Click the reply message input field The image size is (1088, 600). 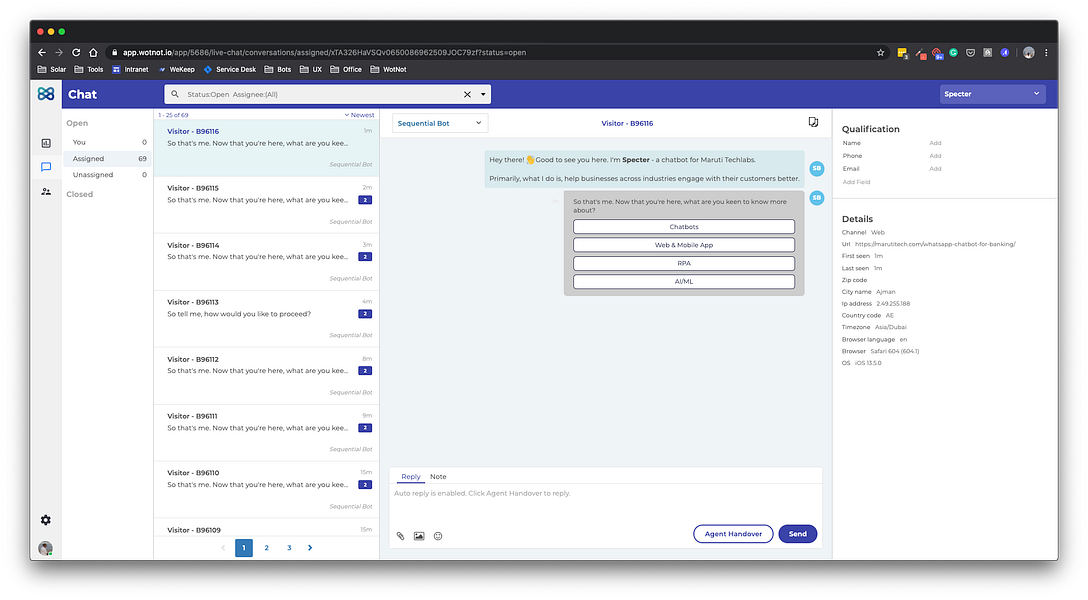tap(605, 503)
